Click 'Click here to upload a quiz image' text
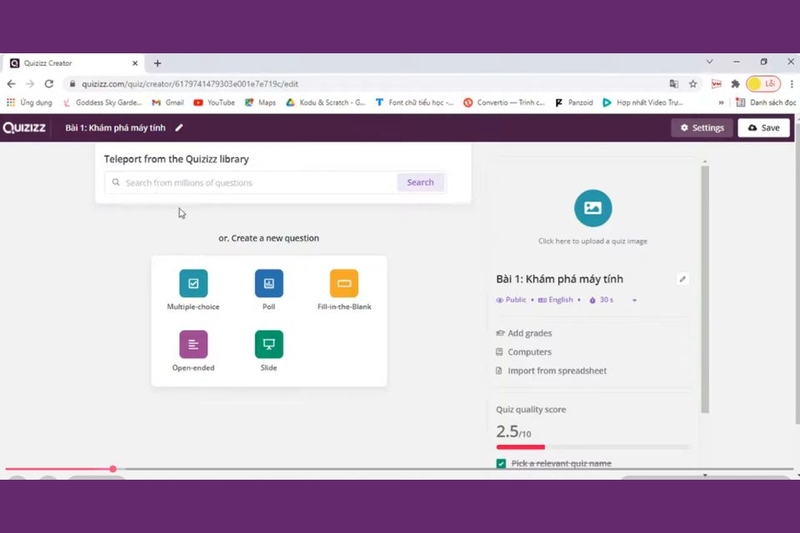 593,241
